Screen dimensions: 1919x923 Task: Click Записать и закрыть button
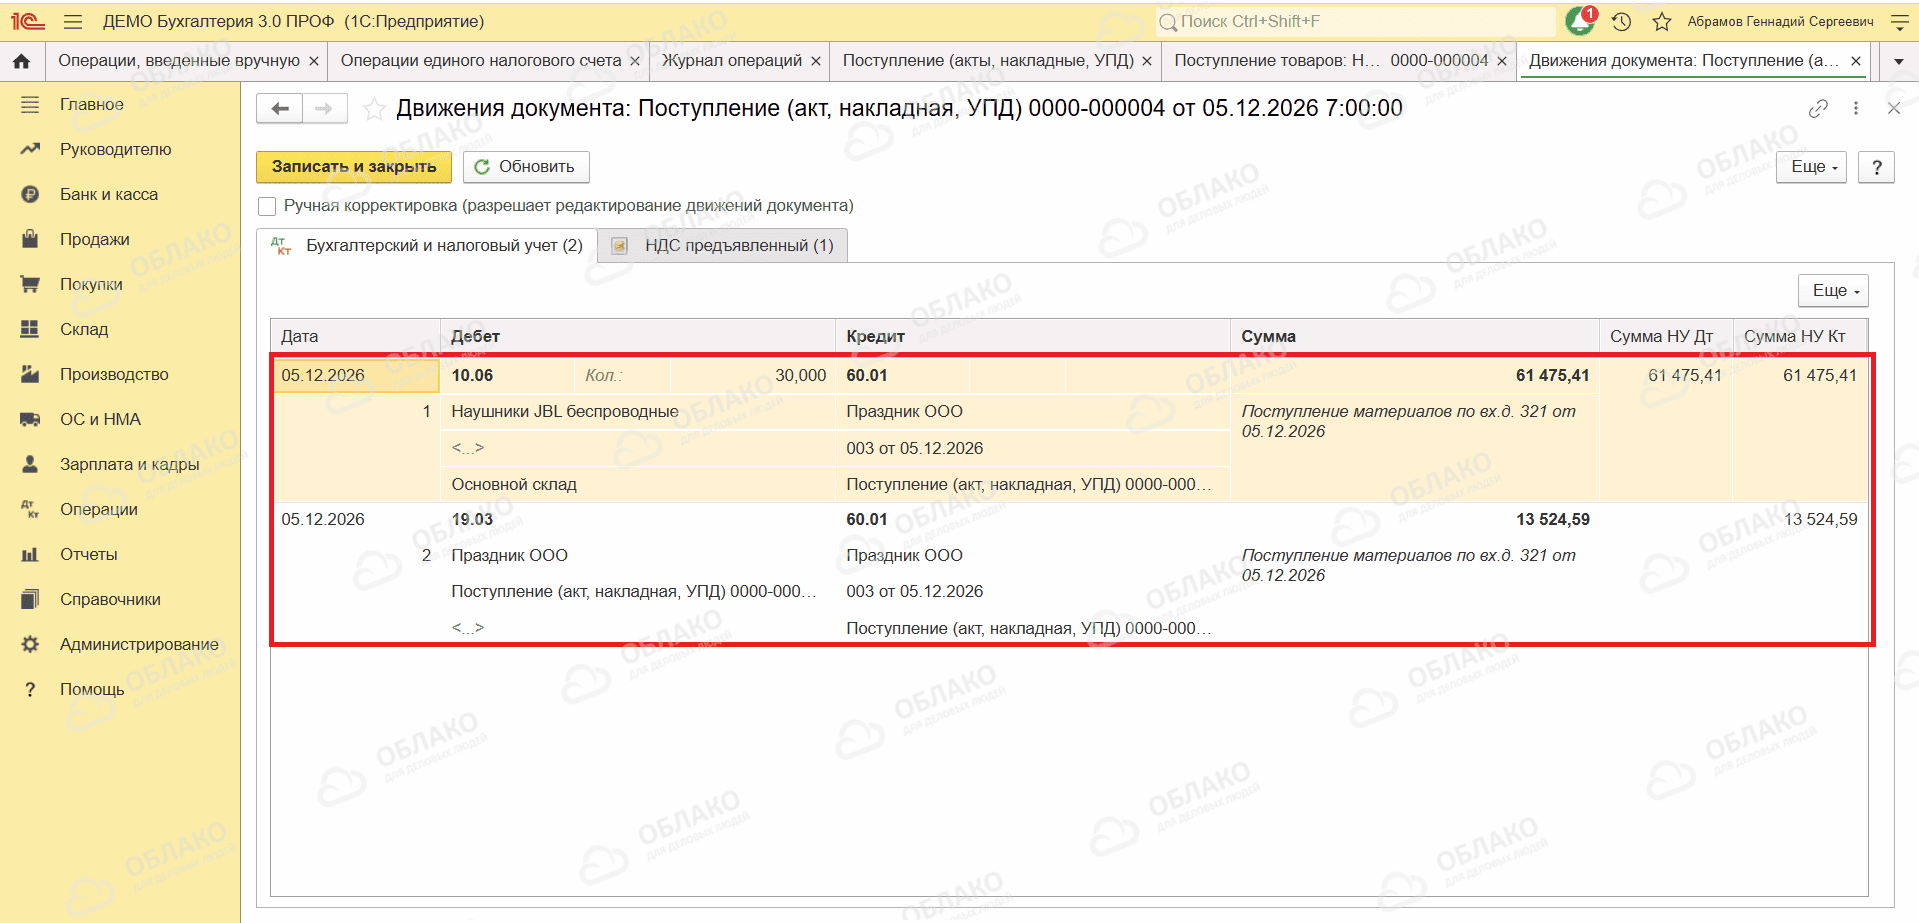click(354, 167)
